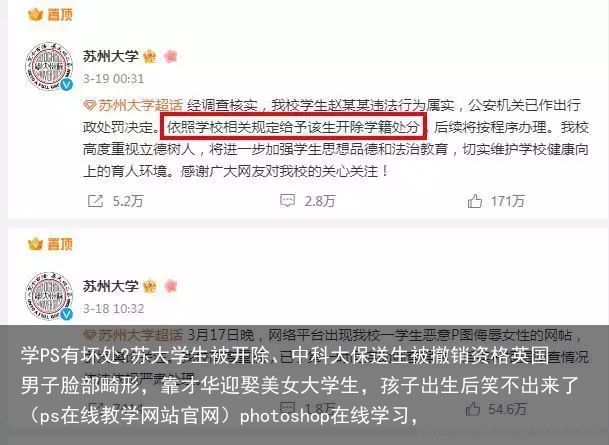Open the 苏州大学超话 topic link in second post
Viewport: 609px width, 445px height.
pyautogui.click(x=133, y=335)
